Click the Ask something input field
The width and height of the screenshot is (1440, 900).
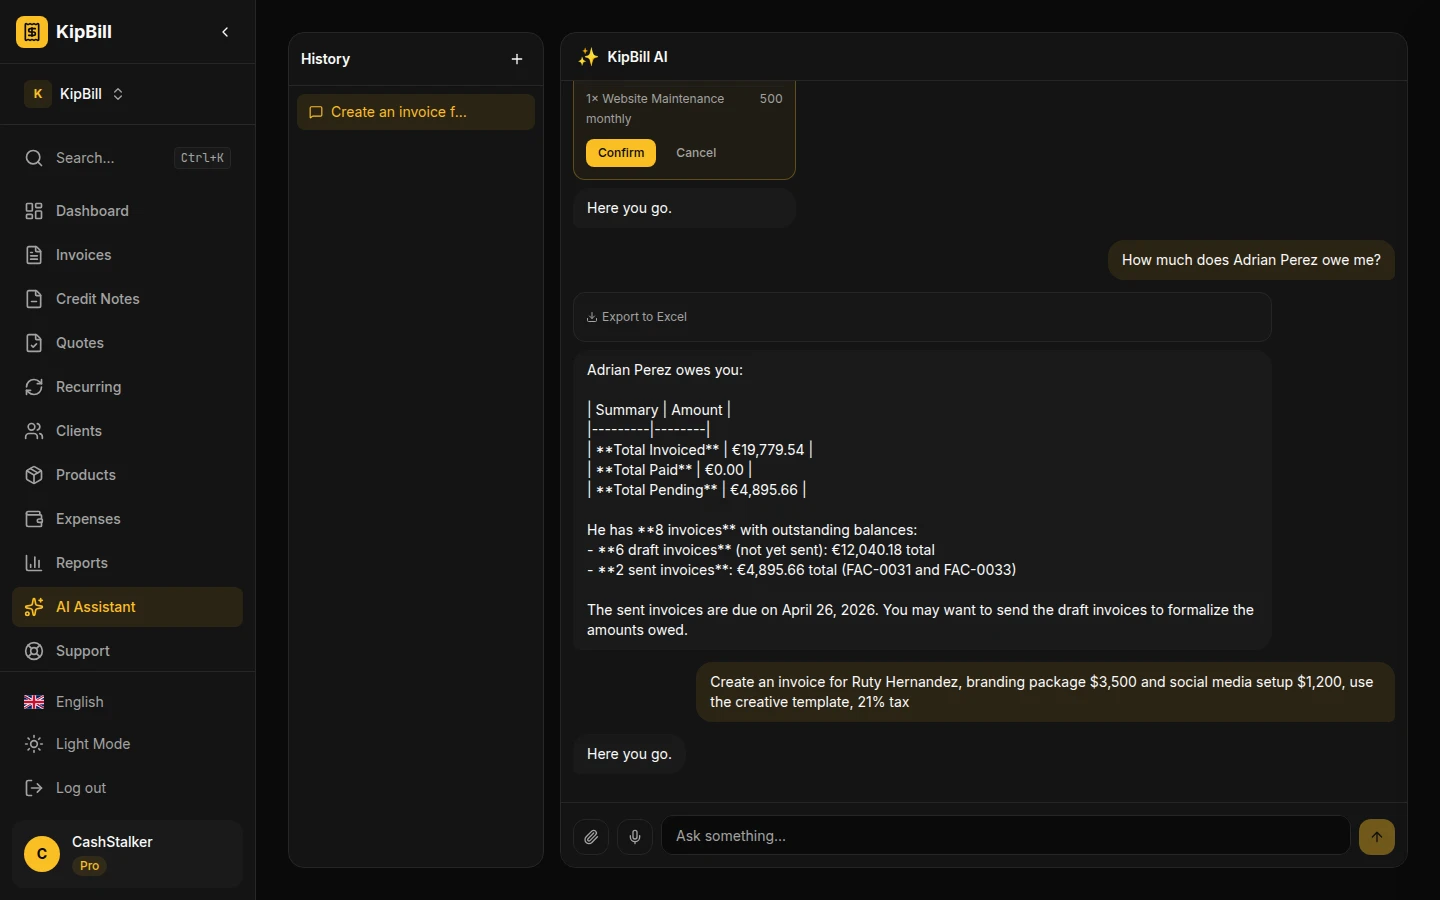click(1005, 836)
